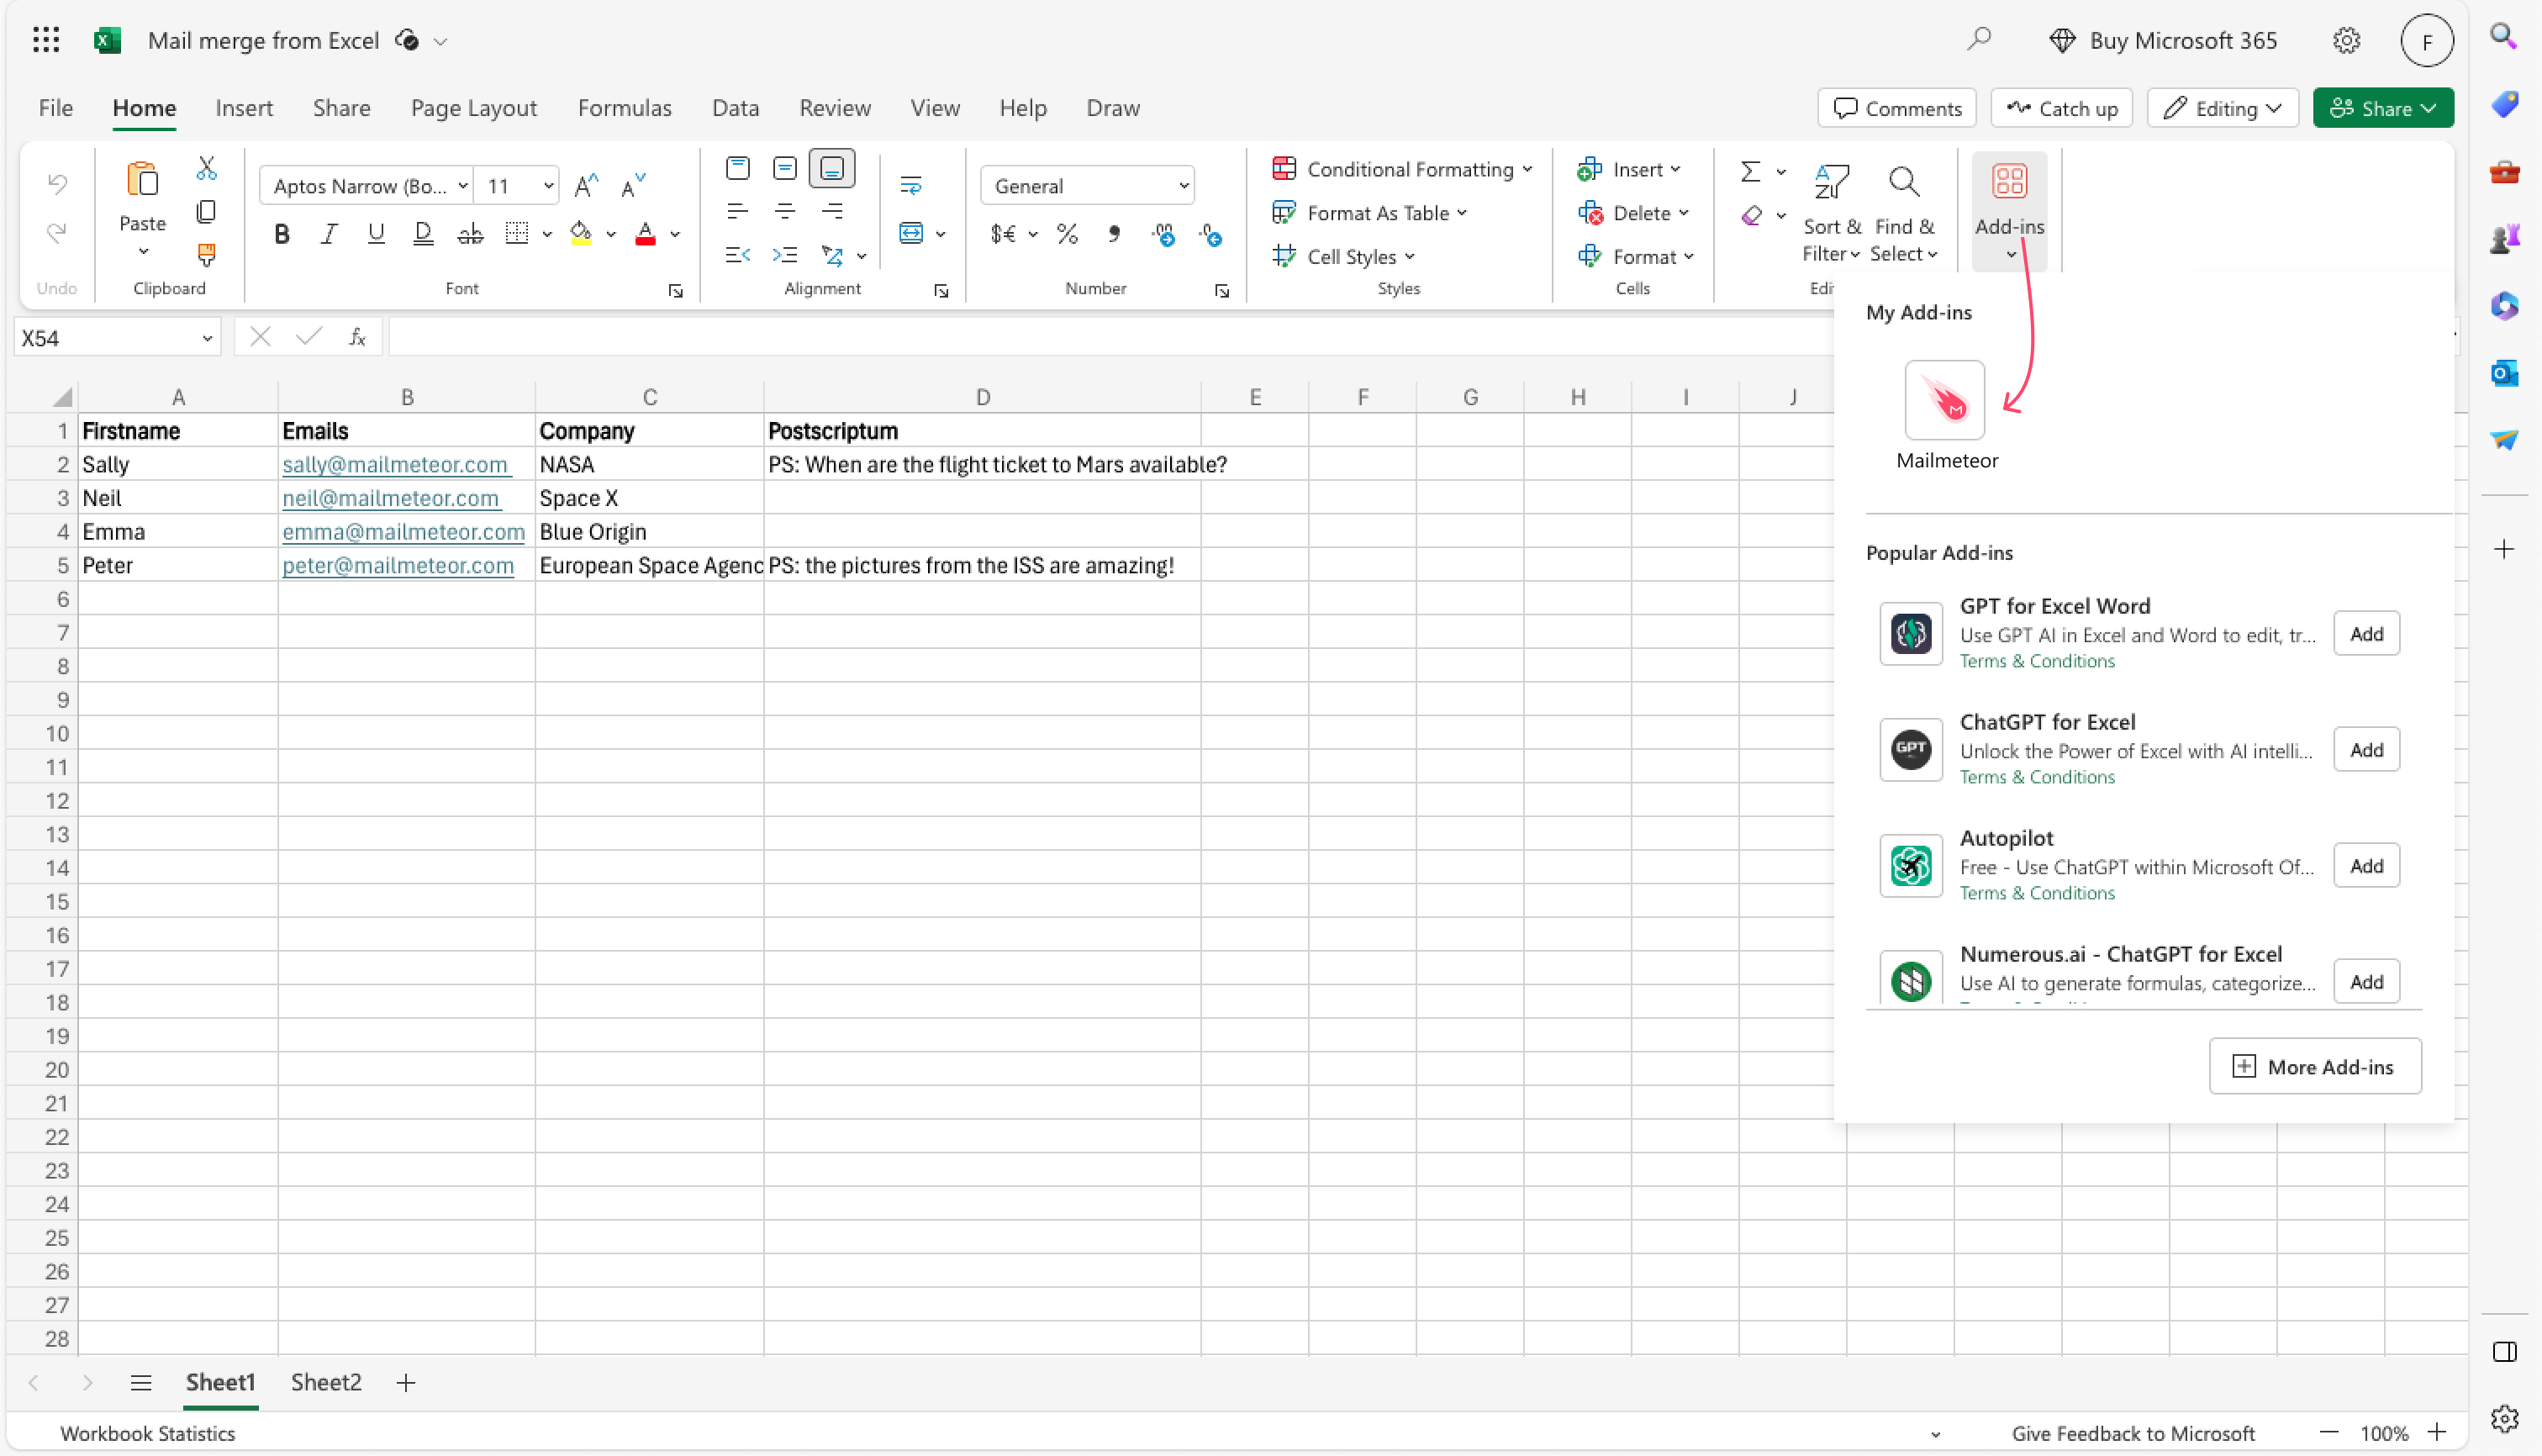Viewport: 2542px width, 1456px height.
Task: Open the settings gear in title bar
Action: click(2346, 40)
